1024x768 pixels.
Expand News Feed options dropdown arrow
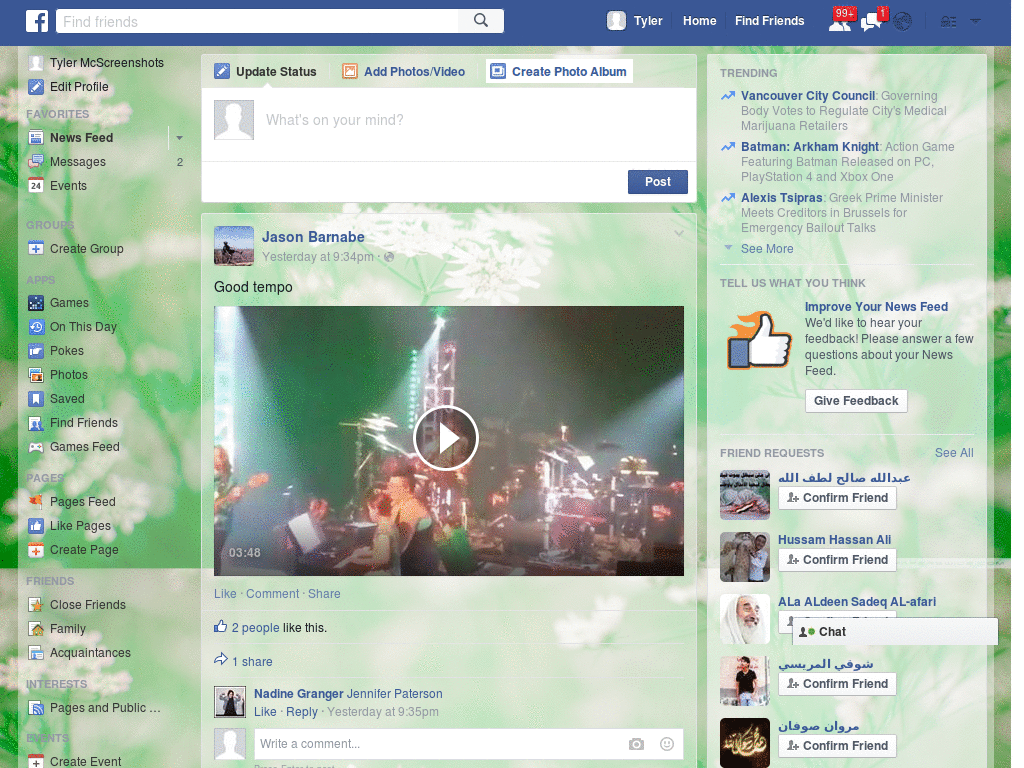(179, 138)
